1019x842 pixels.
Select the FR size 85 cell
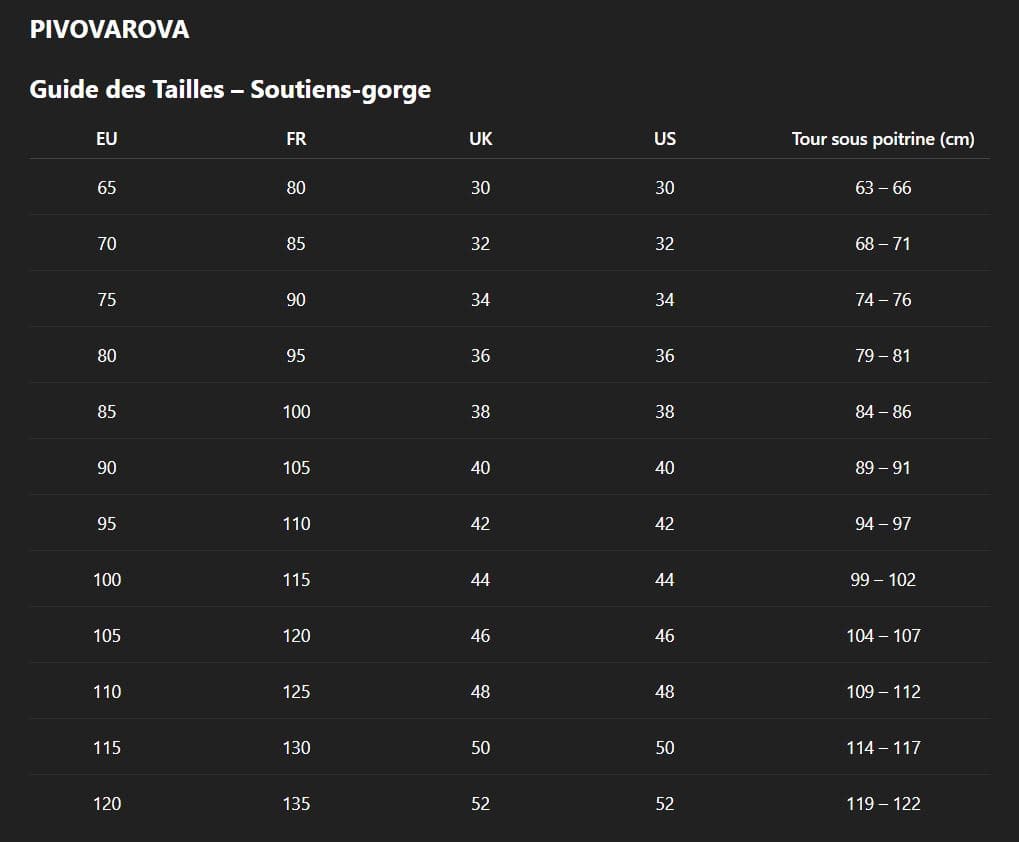click(296, 244)
